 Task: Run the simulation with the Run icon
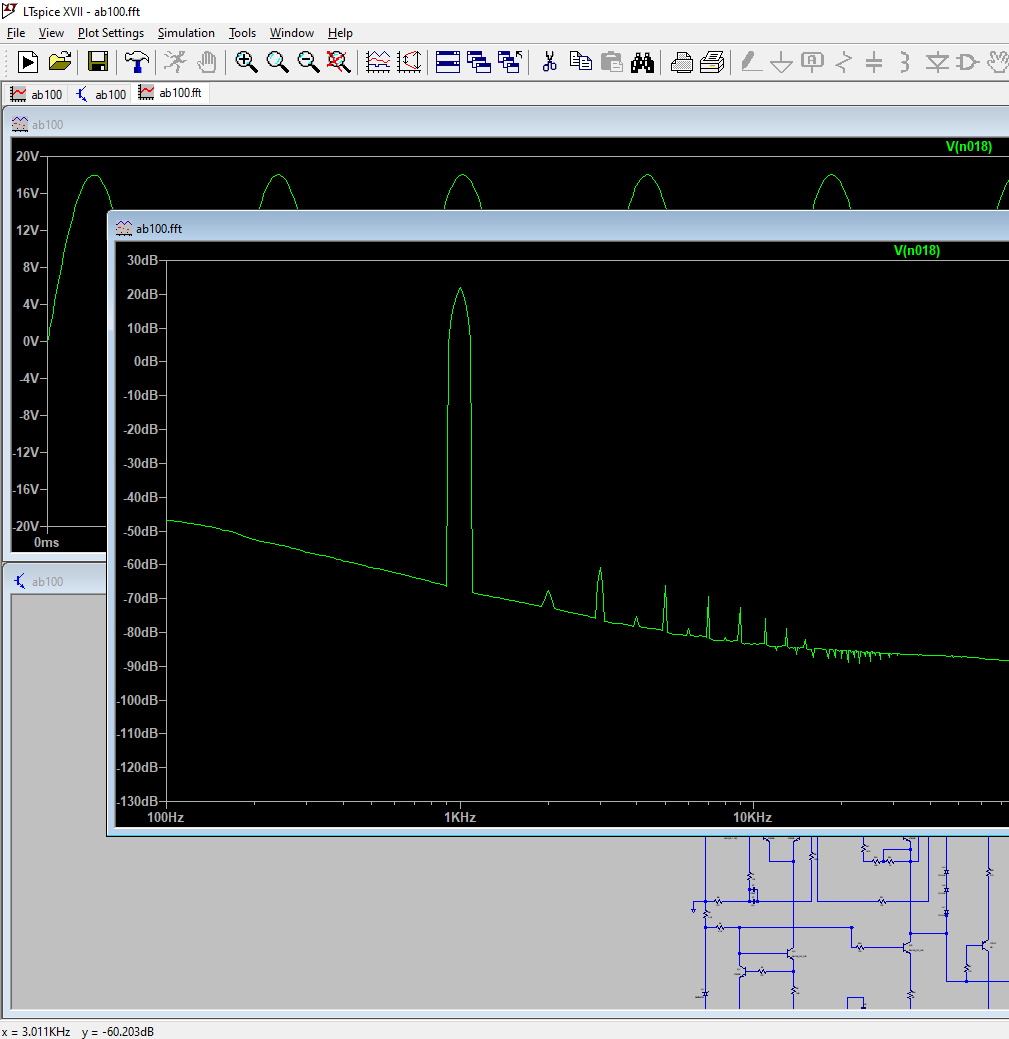(27, 62)
